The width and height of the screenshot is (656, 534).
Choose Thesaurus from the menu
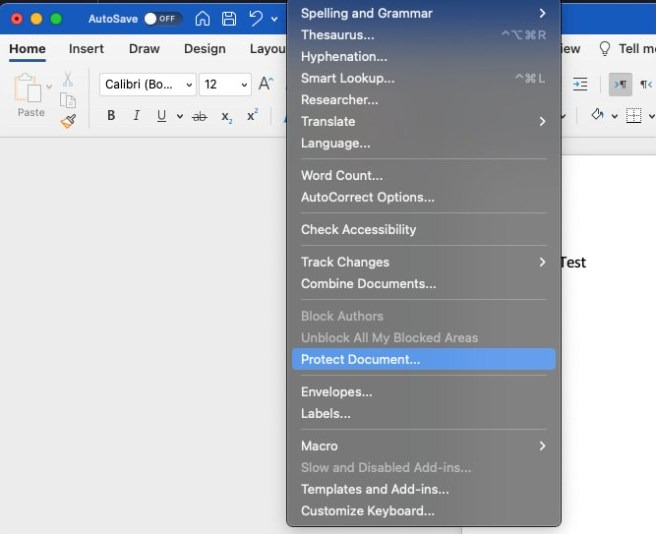424,35
